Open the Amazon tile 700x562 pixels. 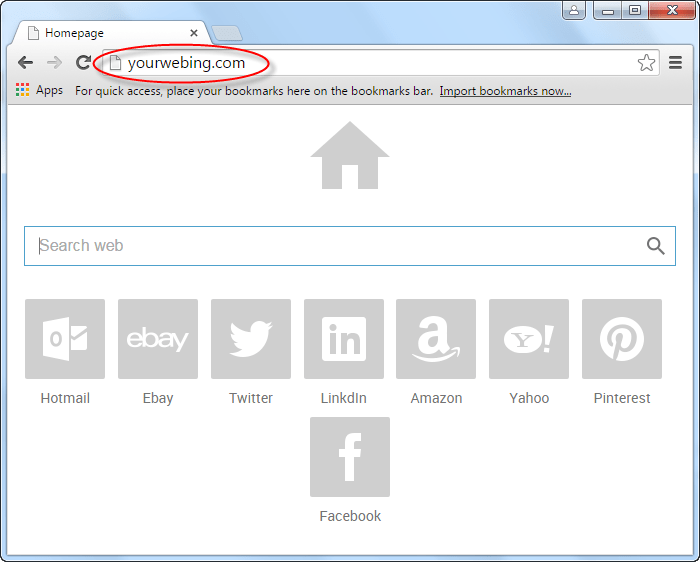coord(436,339)
